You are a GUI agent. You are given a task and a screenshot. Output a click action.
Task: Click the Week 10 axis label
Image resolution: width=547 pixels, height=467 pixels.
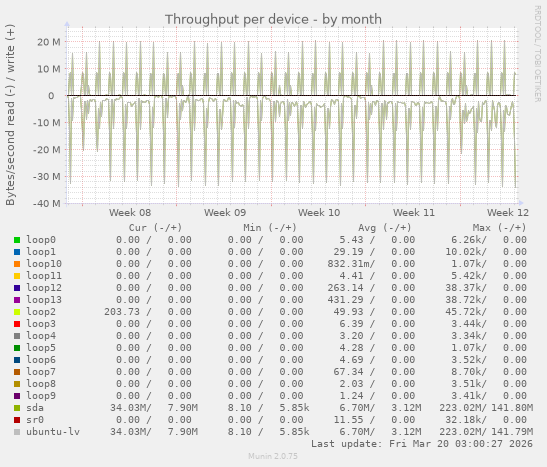(319, 212)
